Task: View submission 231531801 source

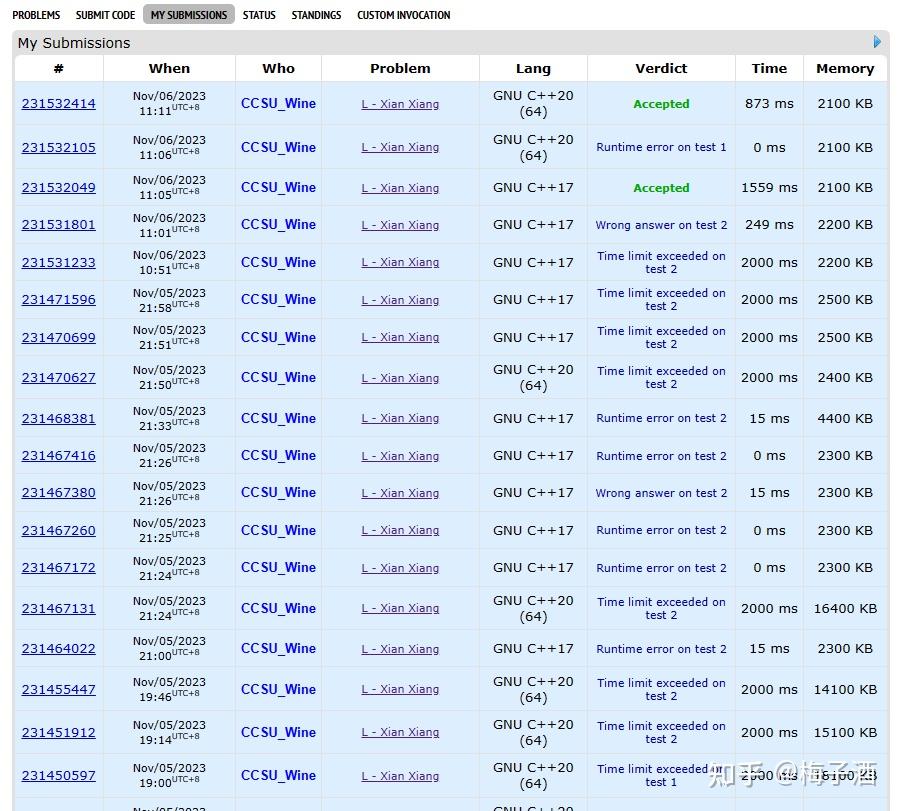Action: [59, 225]
